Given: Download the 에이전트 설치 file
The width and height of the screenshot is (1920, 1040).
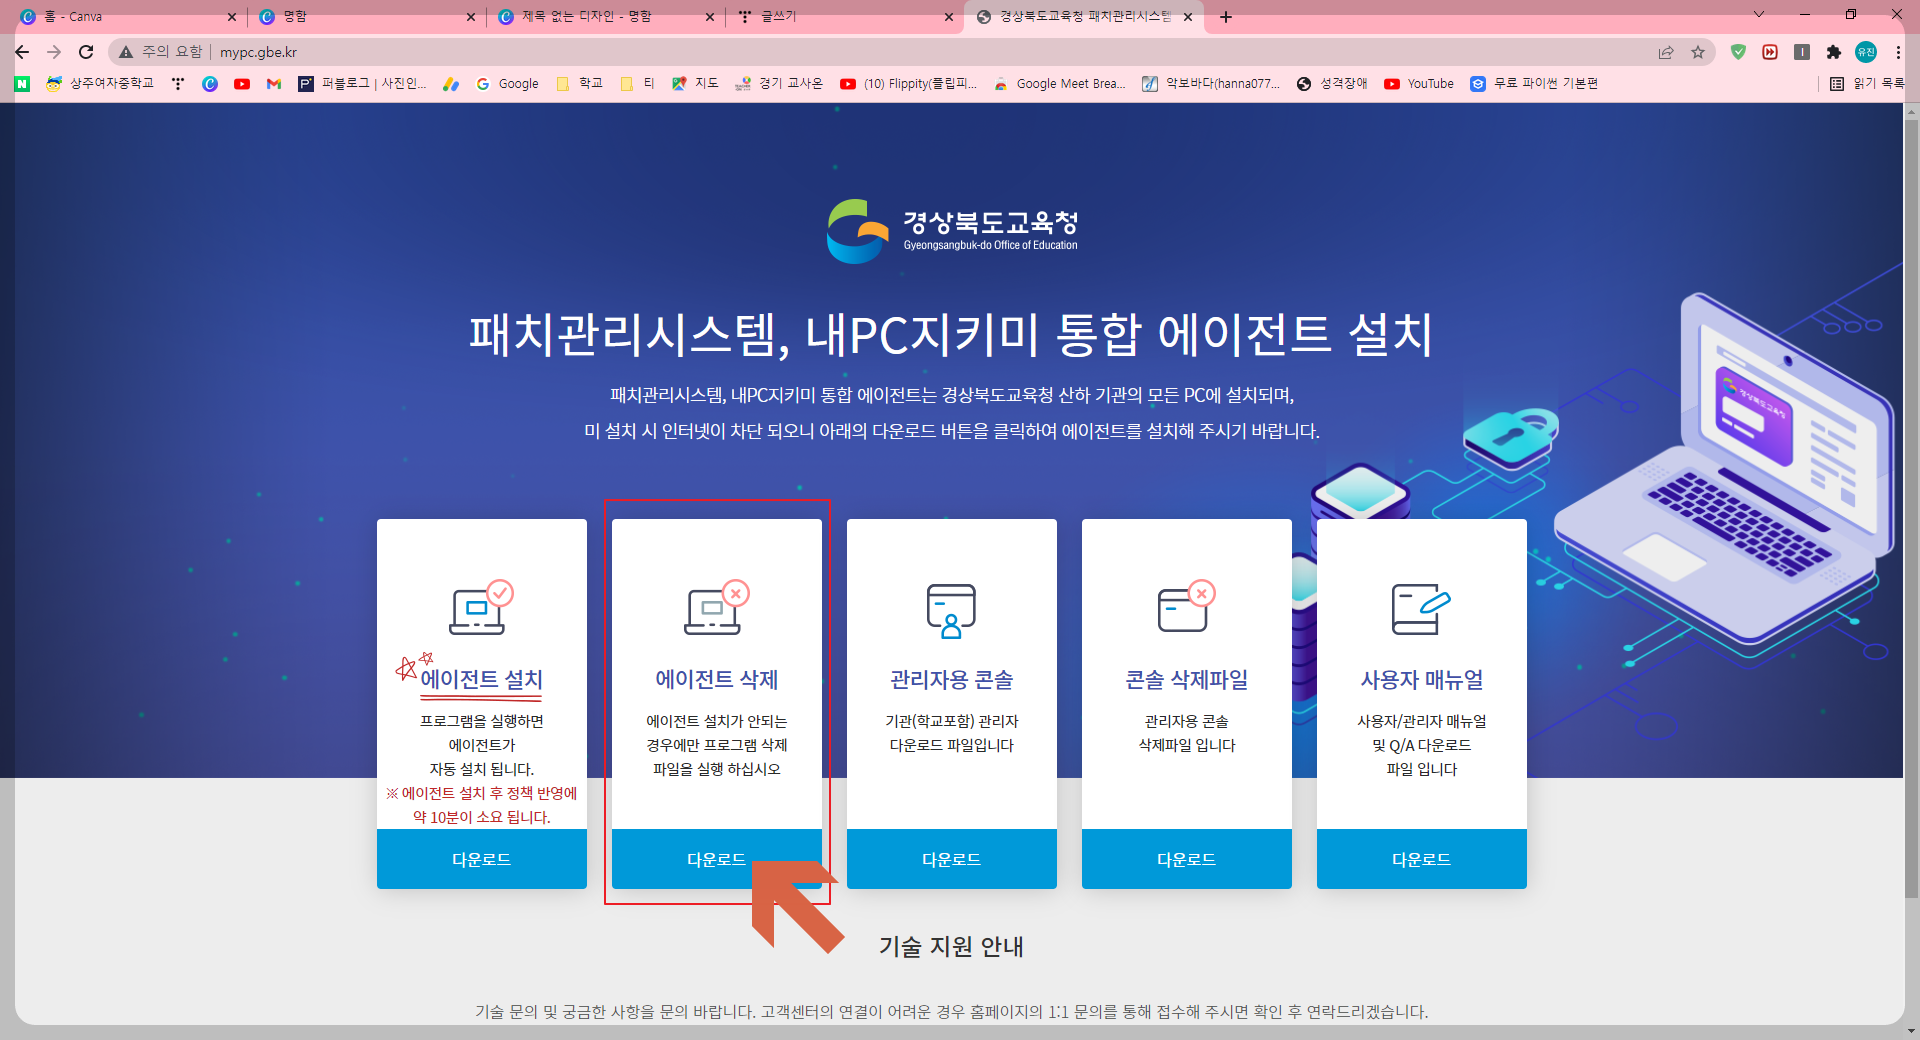Looking at the screenshot, I should [x=482, y=859].
